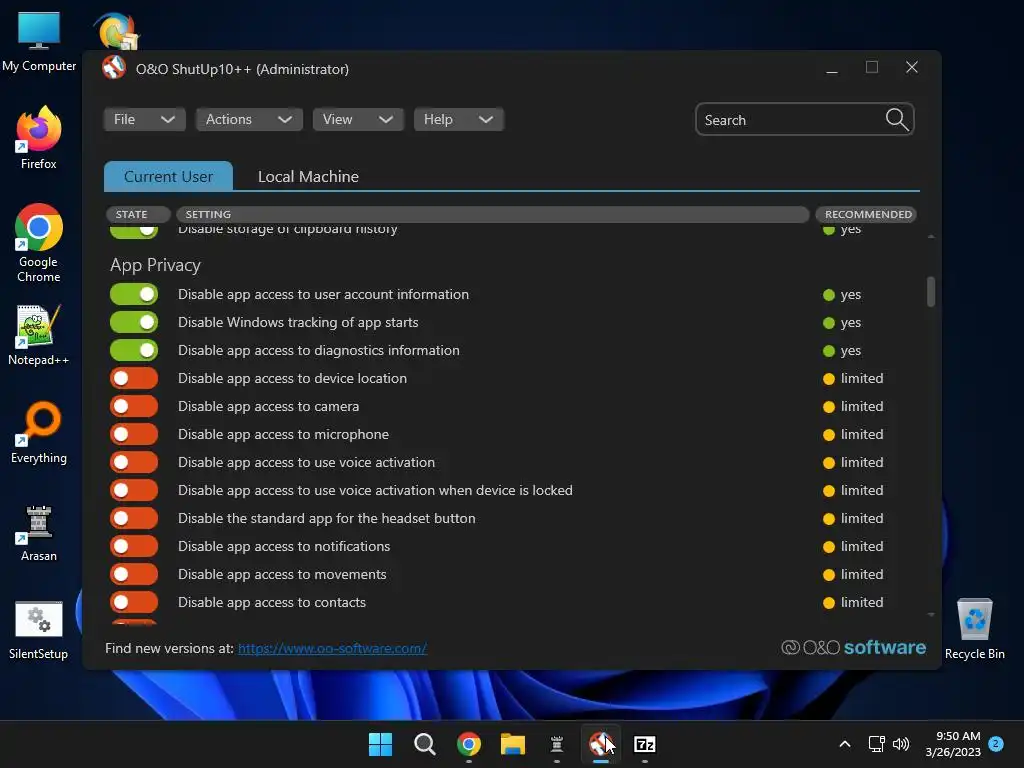Open the File dropdown menu
The height and width of the screenshot is (768, 1024).
coord(144,120)
